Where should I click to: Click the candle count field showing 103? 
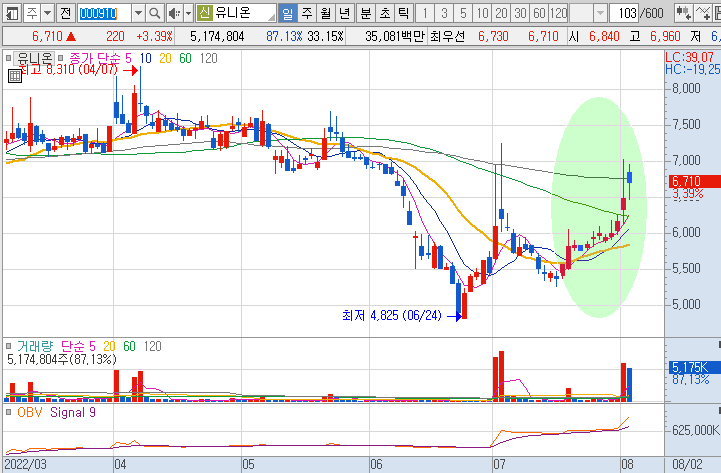(624, 13)
